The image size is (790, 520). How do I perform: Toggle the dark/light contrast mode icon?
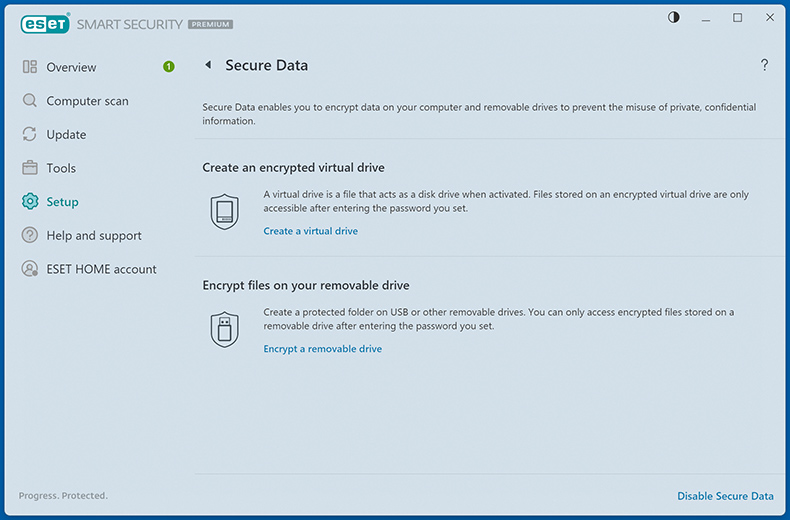pos(674,18)
